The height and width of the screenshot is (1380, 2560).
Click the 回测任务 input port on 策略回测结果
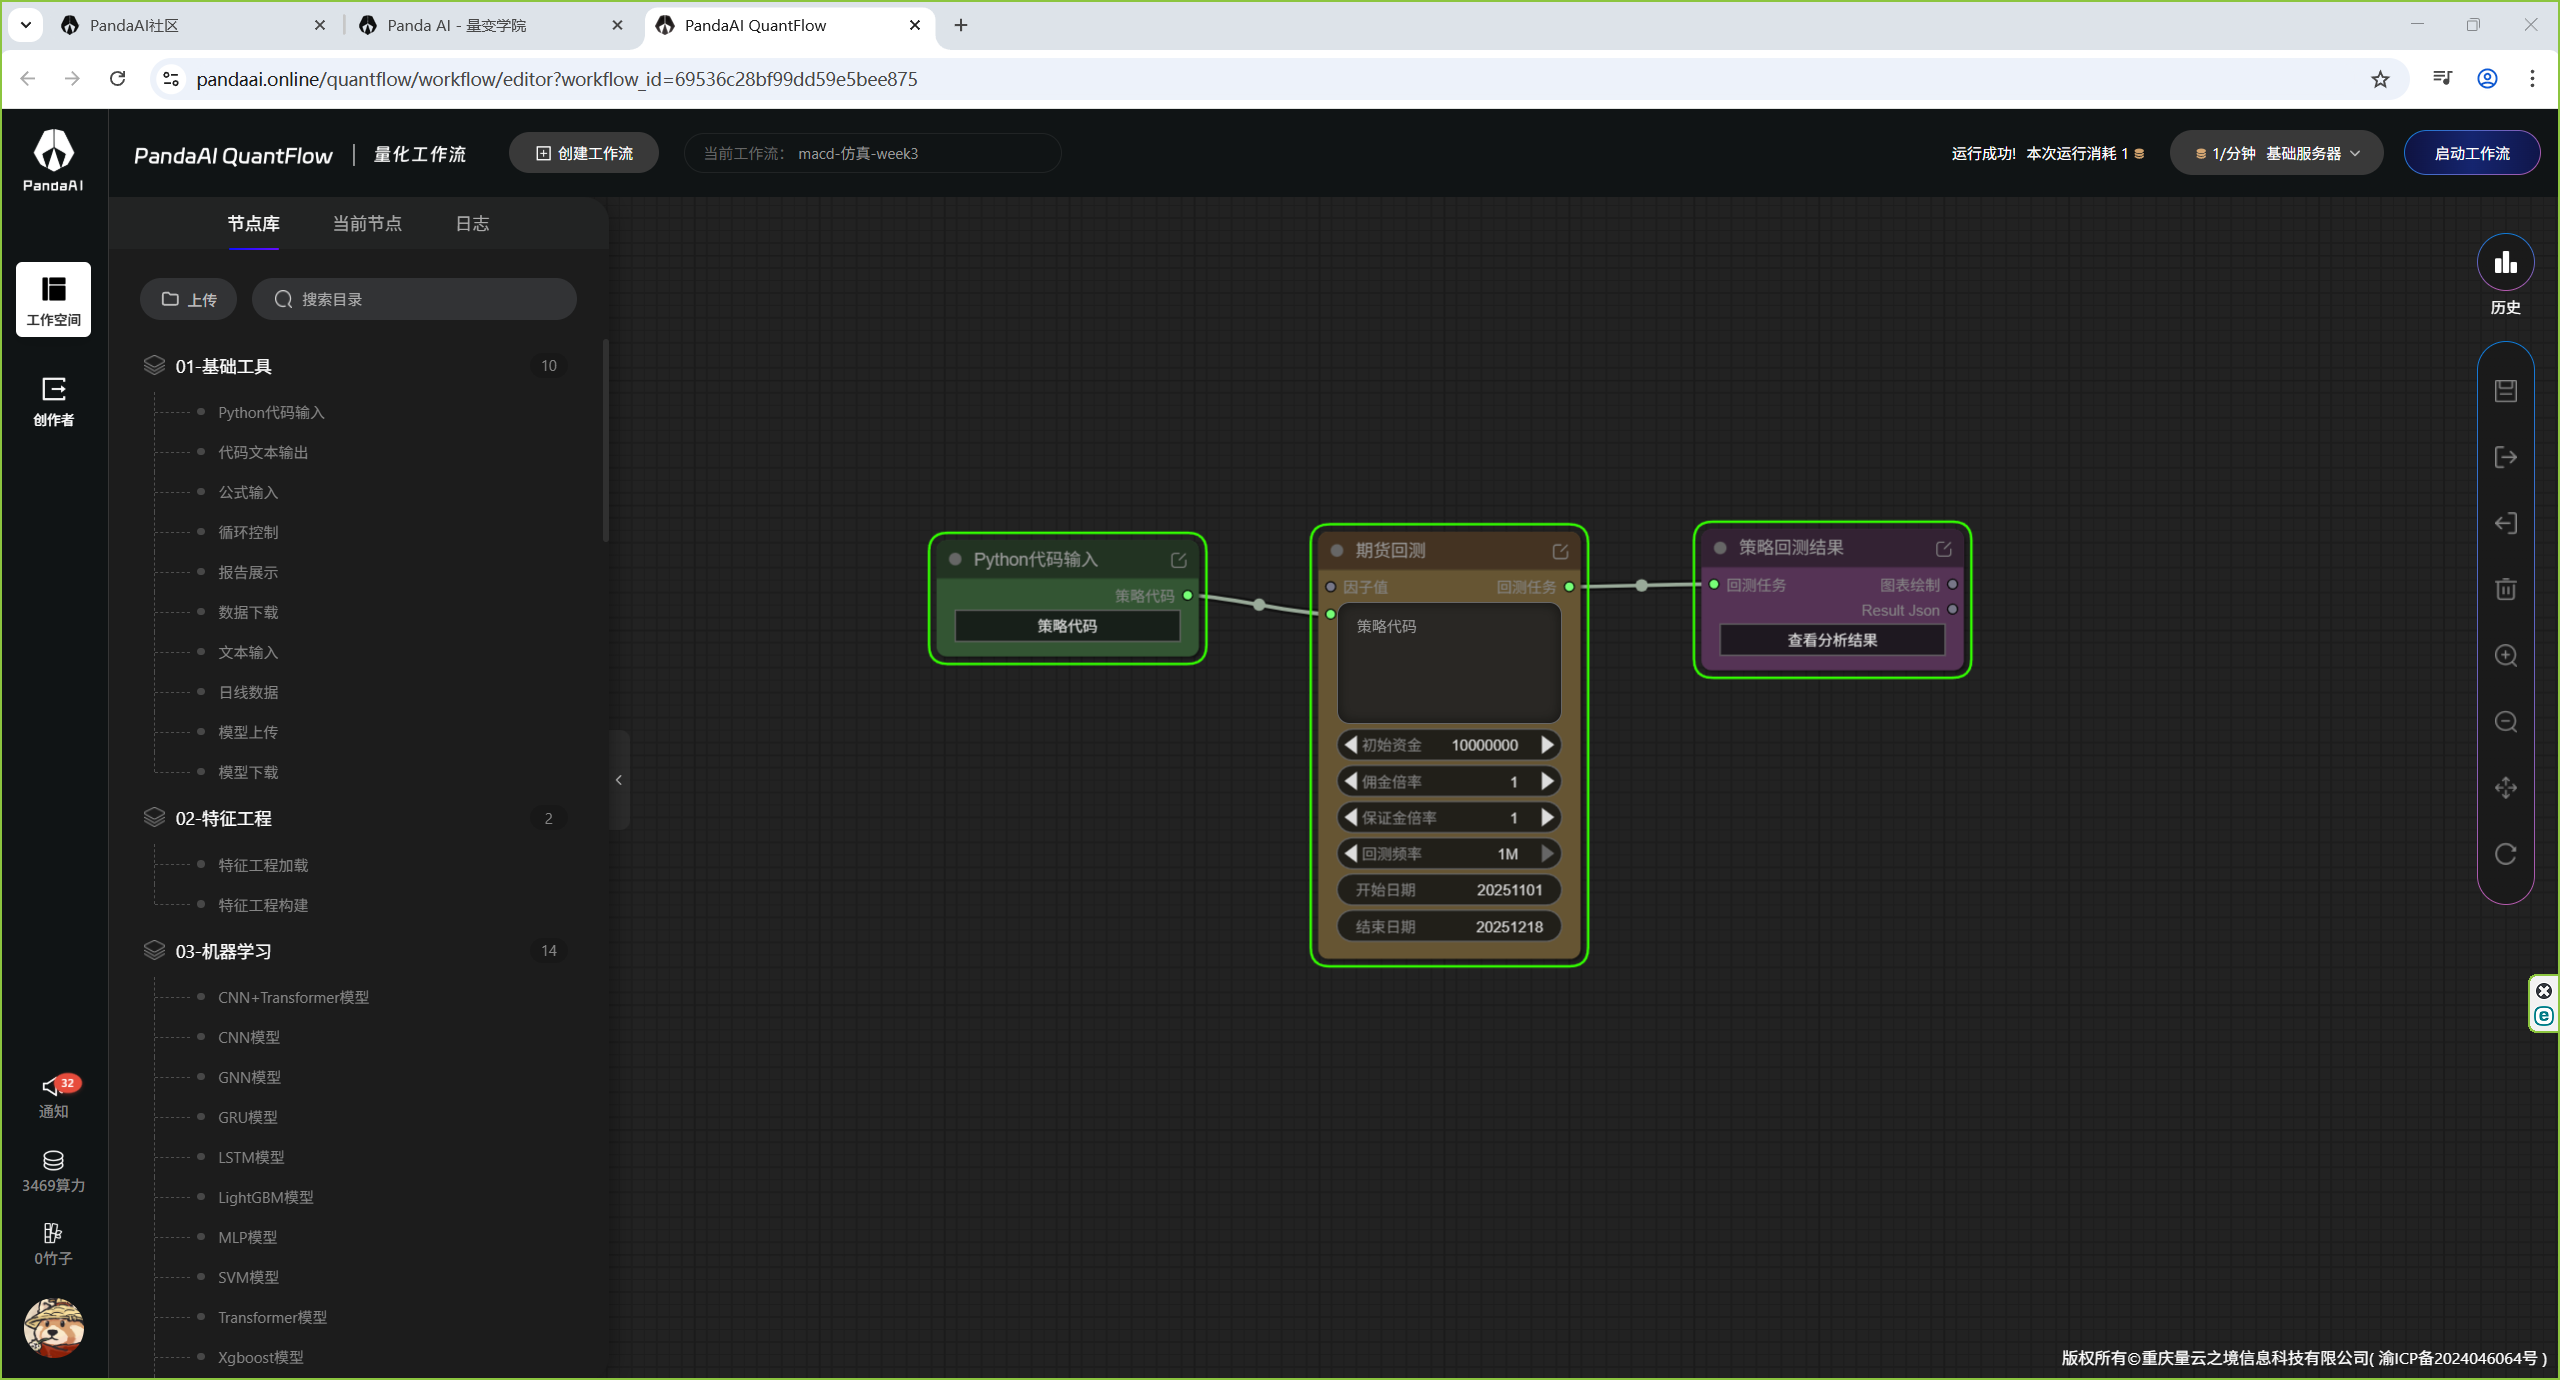point(1714,584)
